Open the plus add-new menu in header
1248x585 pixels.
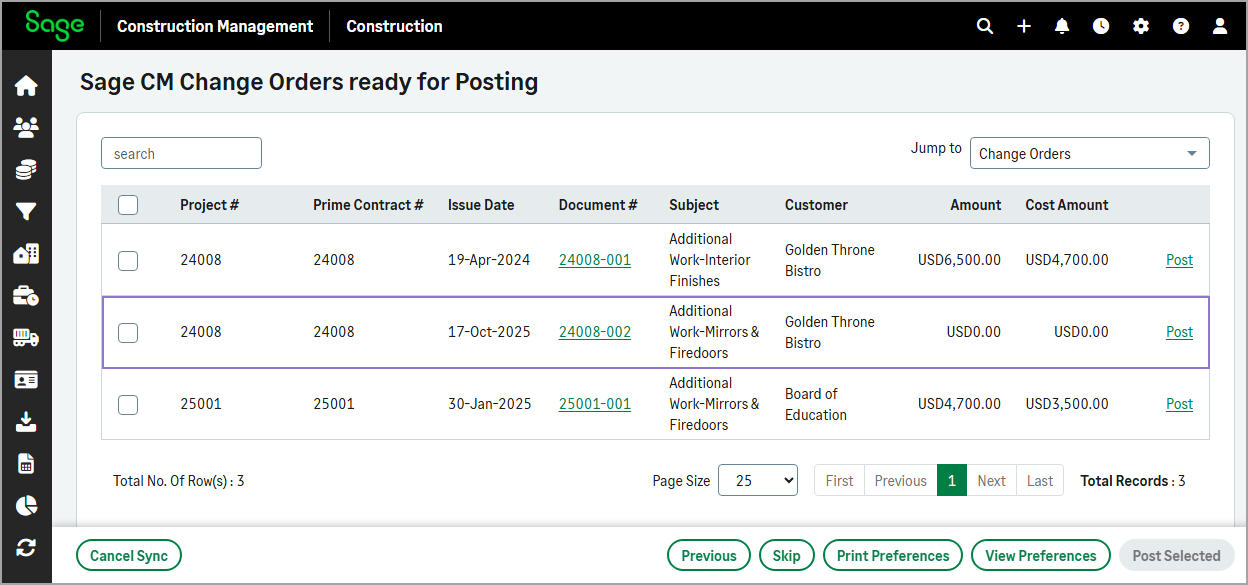point(1024,27)
